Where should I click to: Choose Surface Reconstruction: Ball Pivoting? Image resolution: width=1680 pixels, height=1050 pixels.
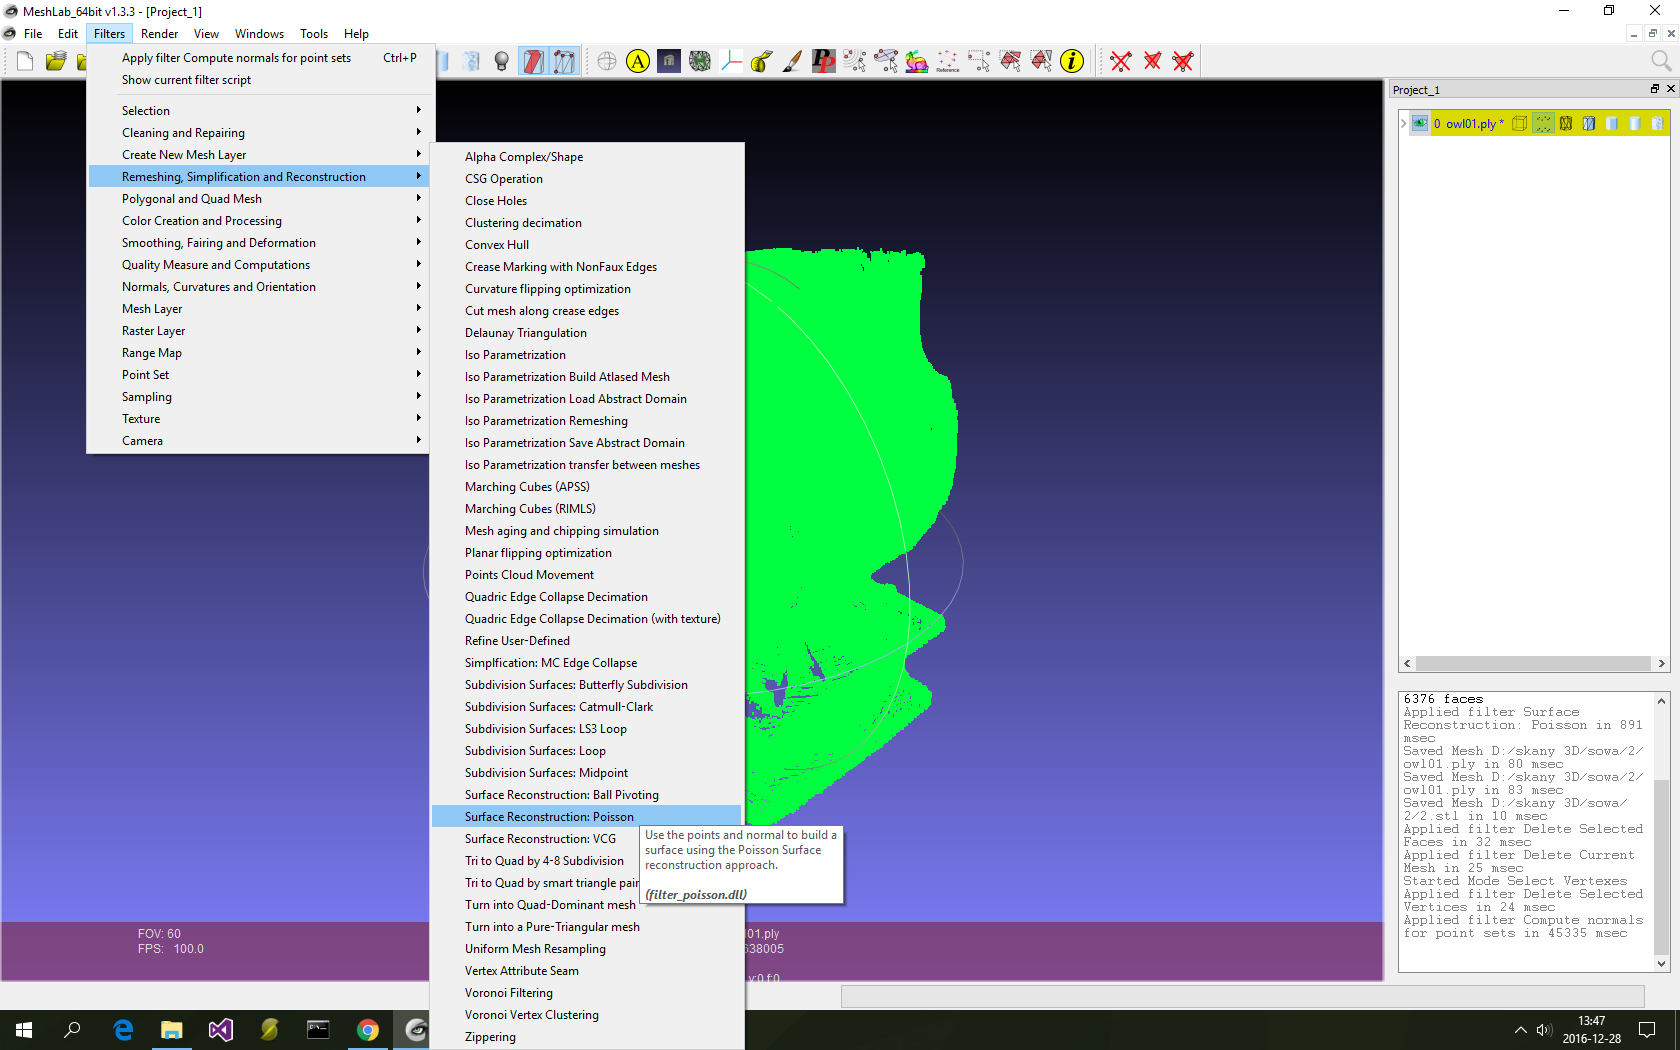pos(587,795)
